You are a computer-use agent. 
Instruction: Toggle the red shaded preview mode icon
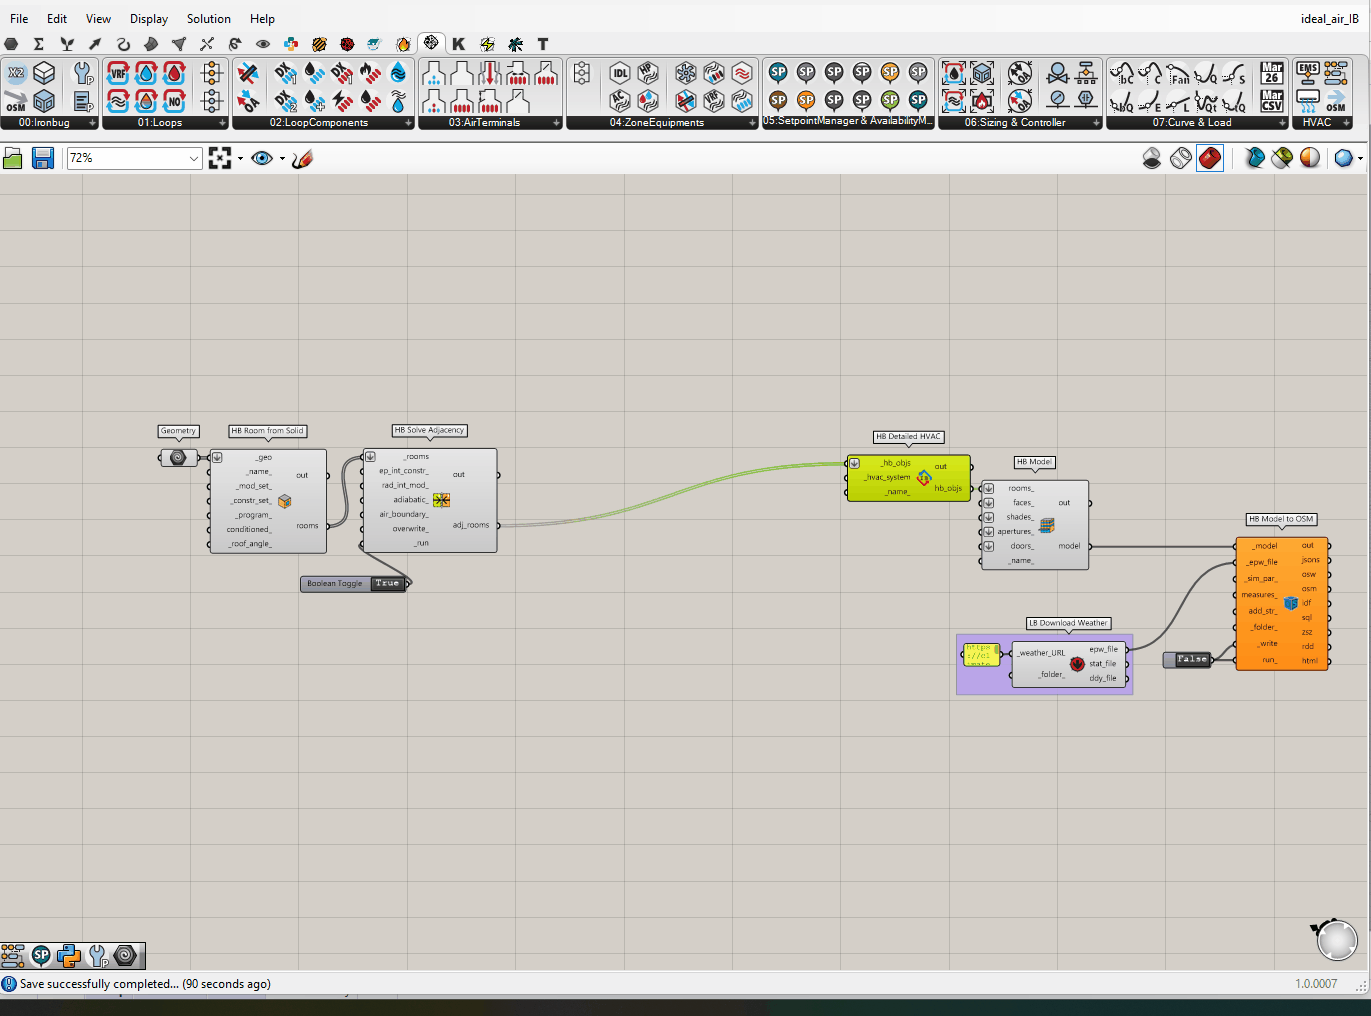1210,158
